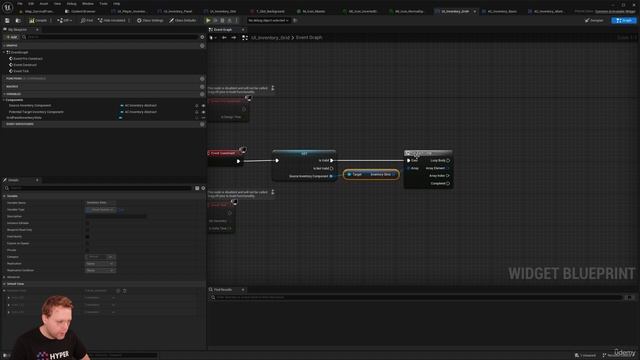The width and height of the screenshot is (640, 360).
Task: Click Hide Unrelated in toolbar
Action: click(x=111, y=20)
